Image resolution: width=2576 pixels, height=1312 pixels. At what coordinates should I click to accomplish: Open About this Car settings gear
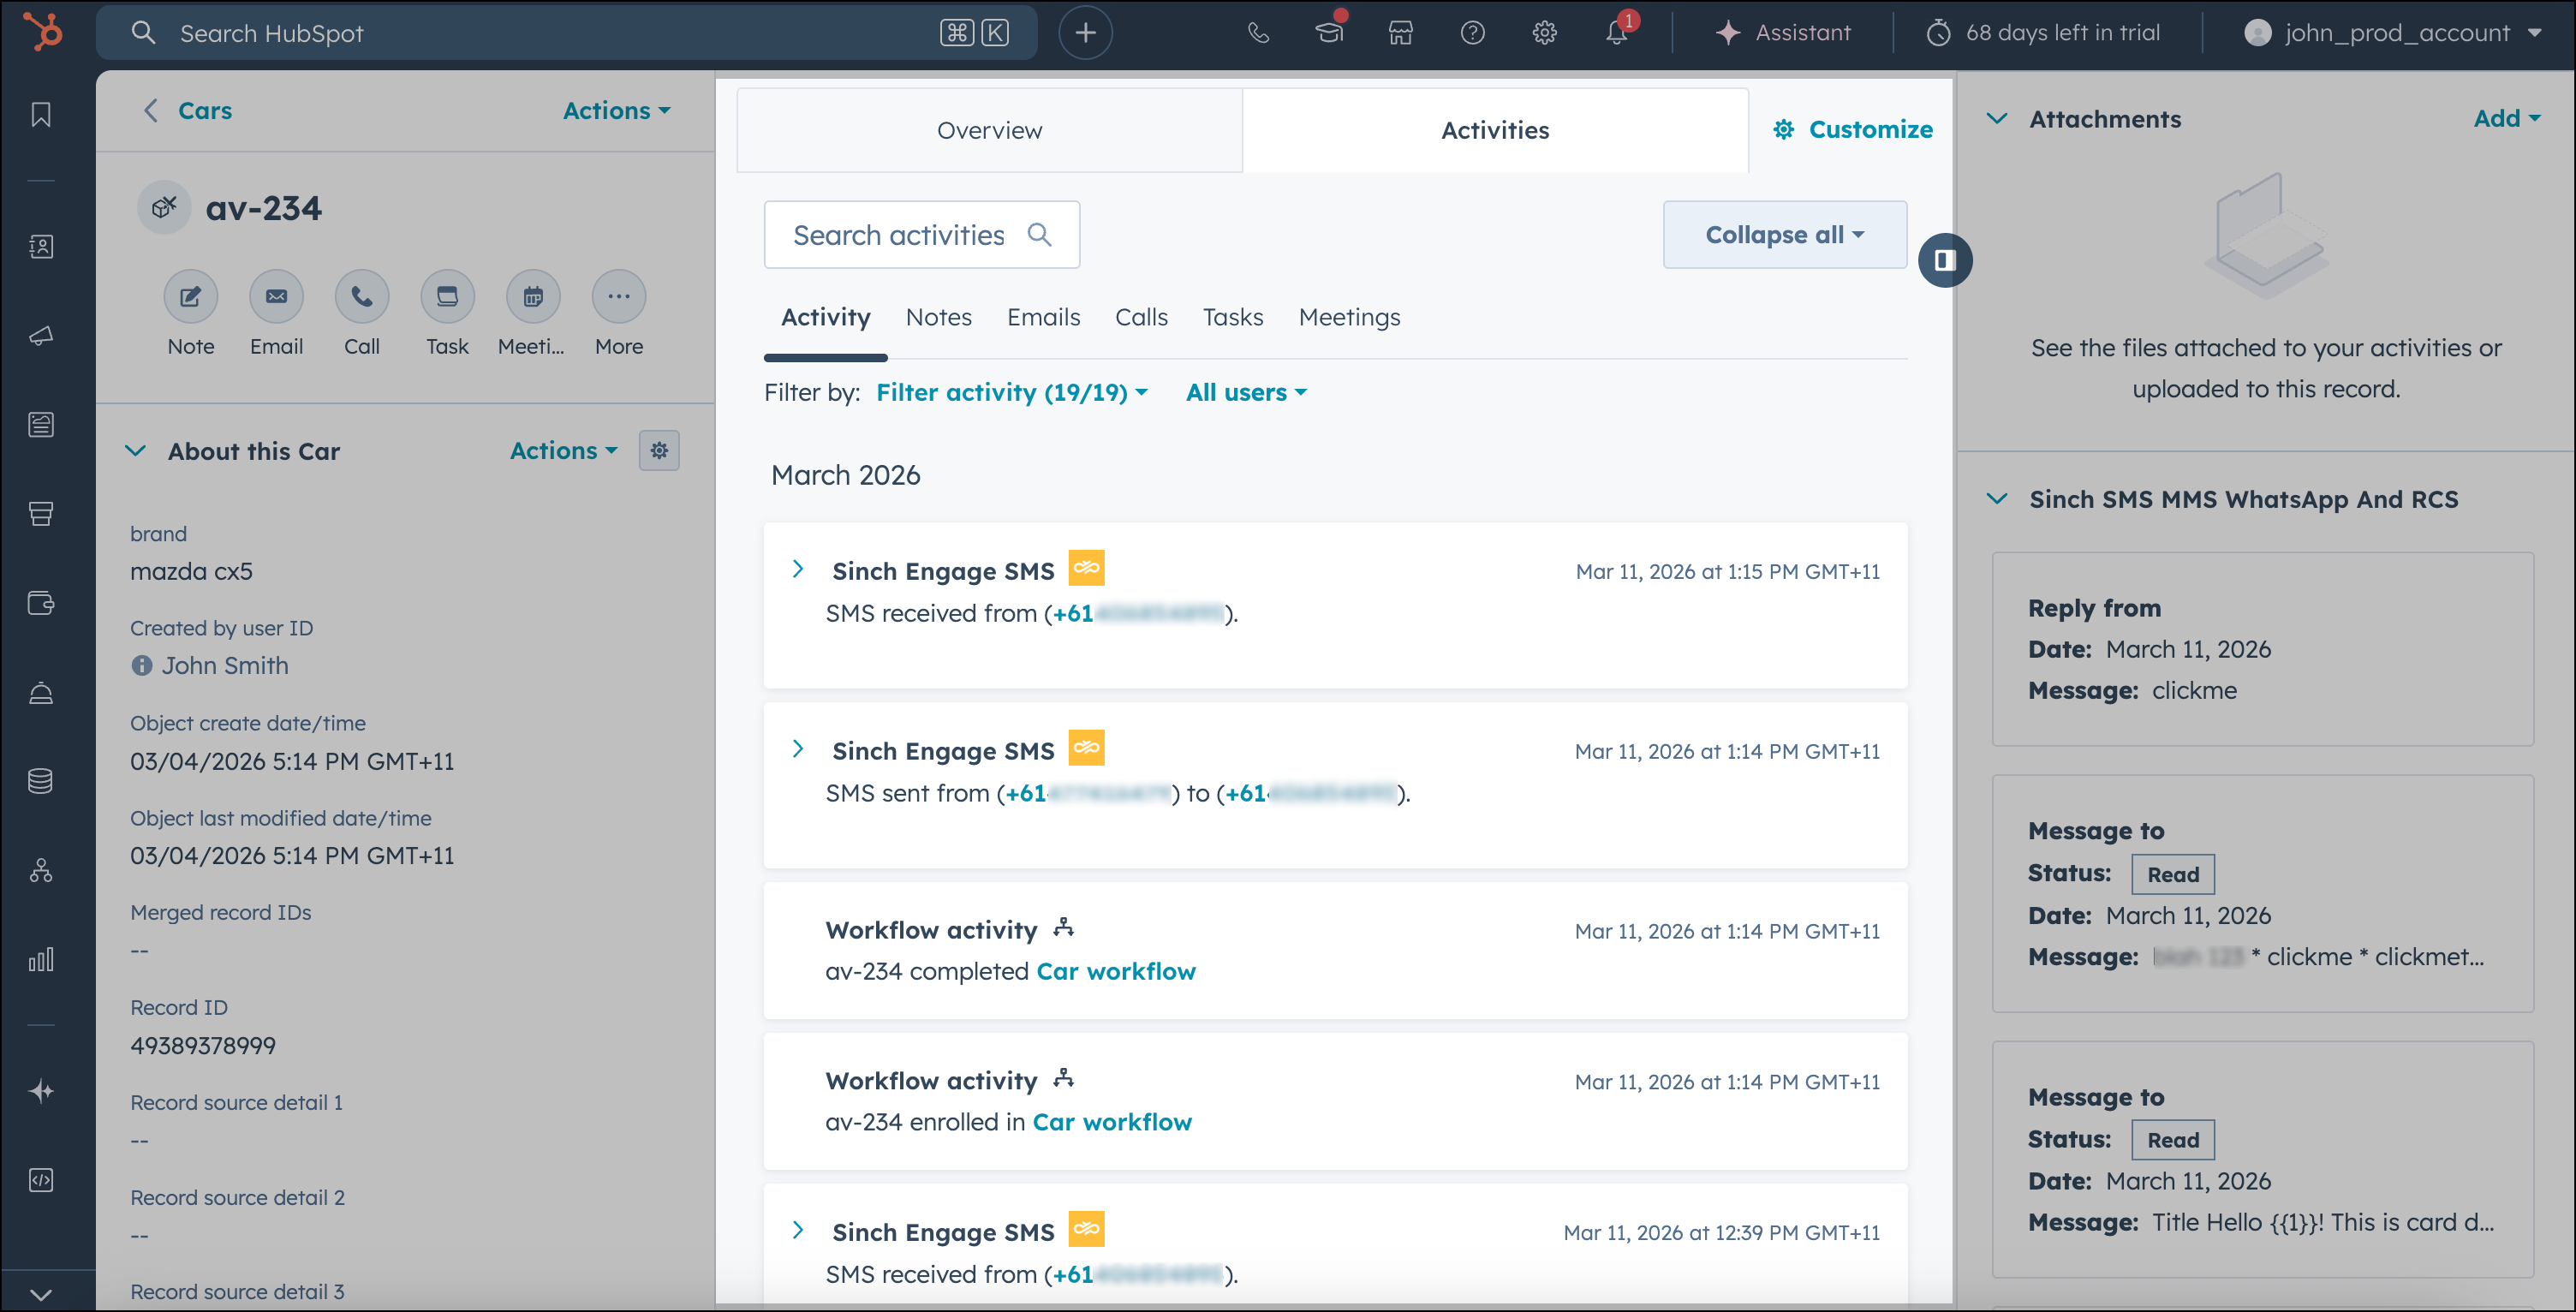659,451
